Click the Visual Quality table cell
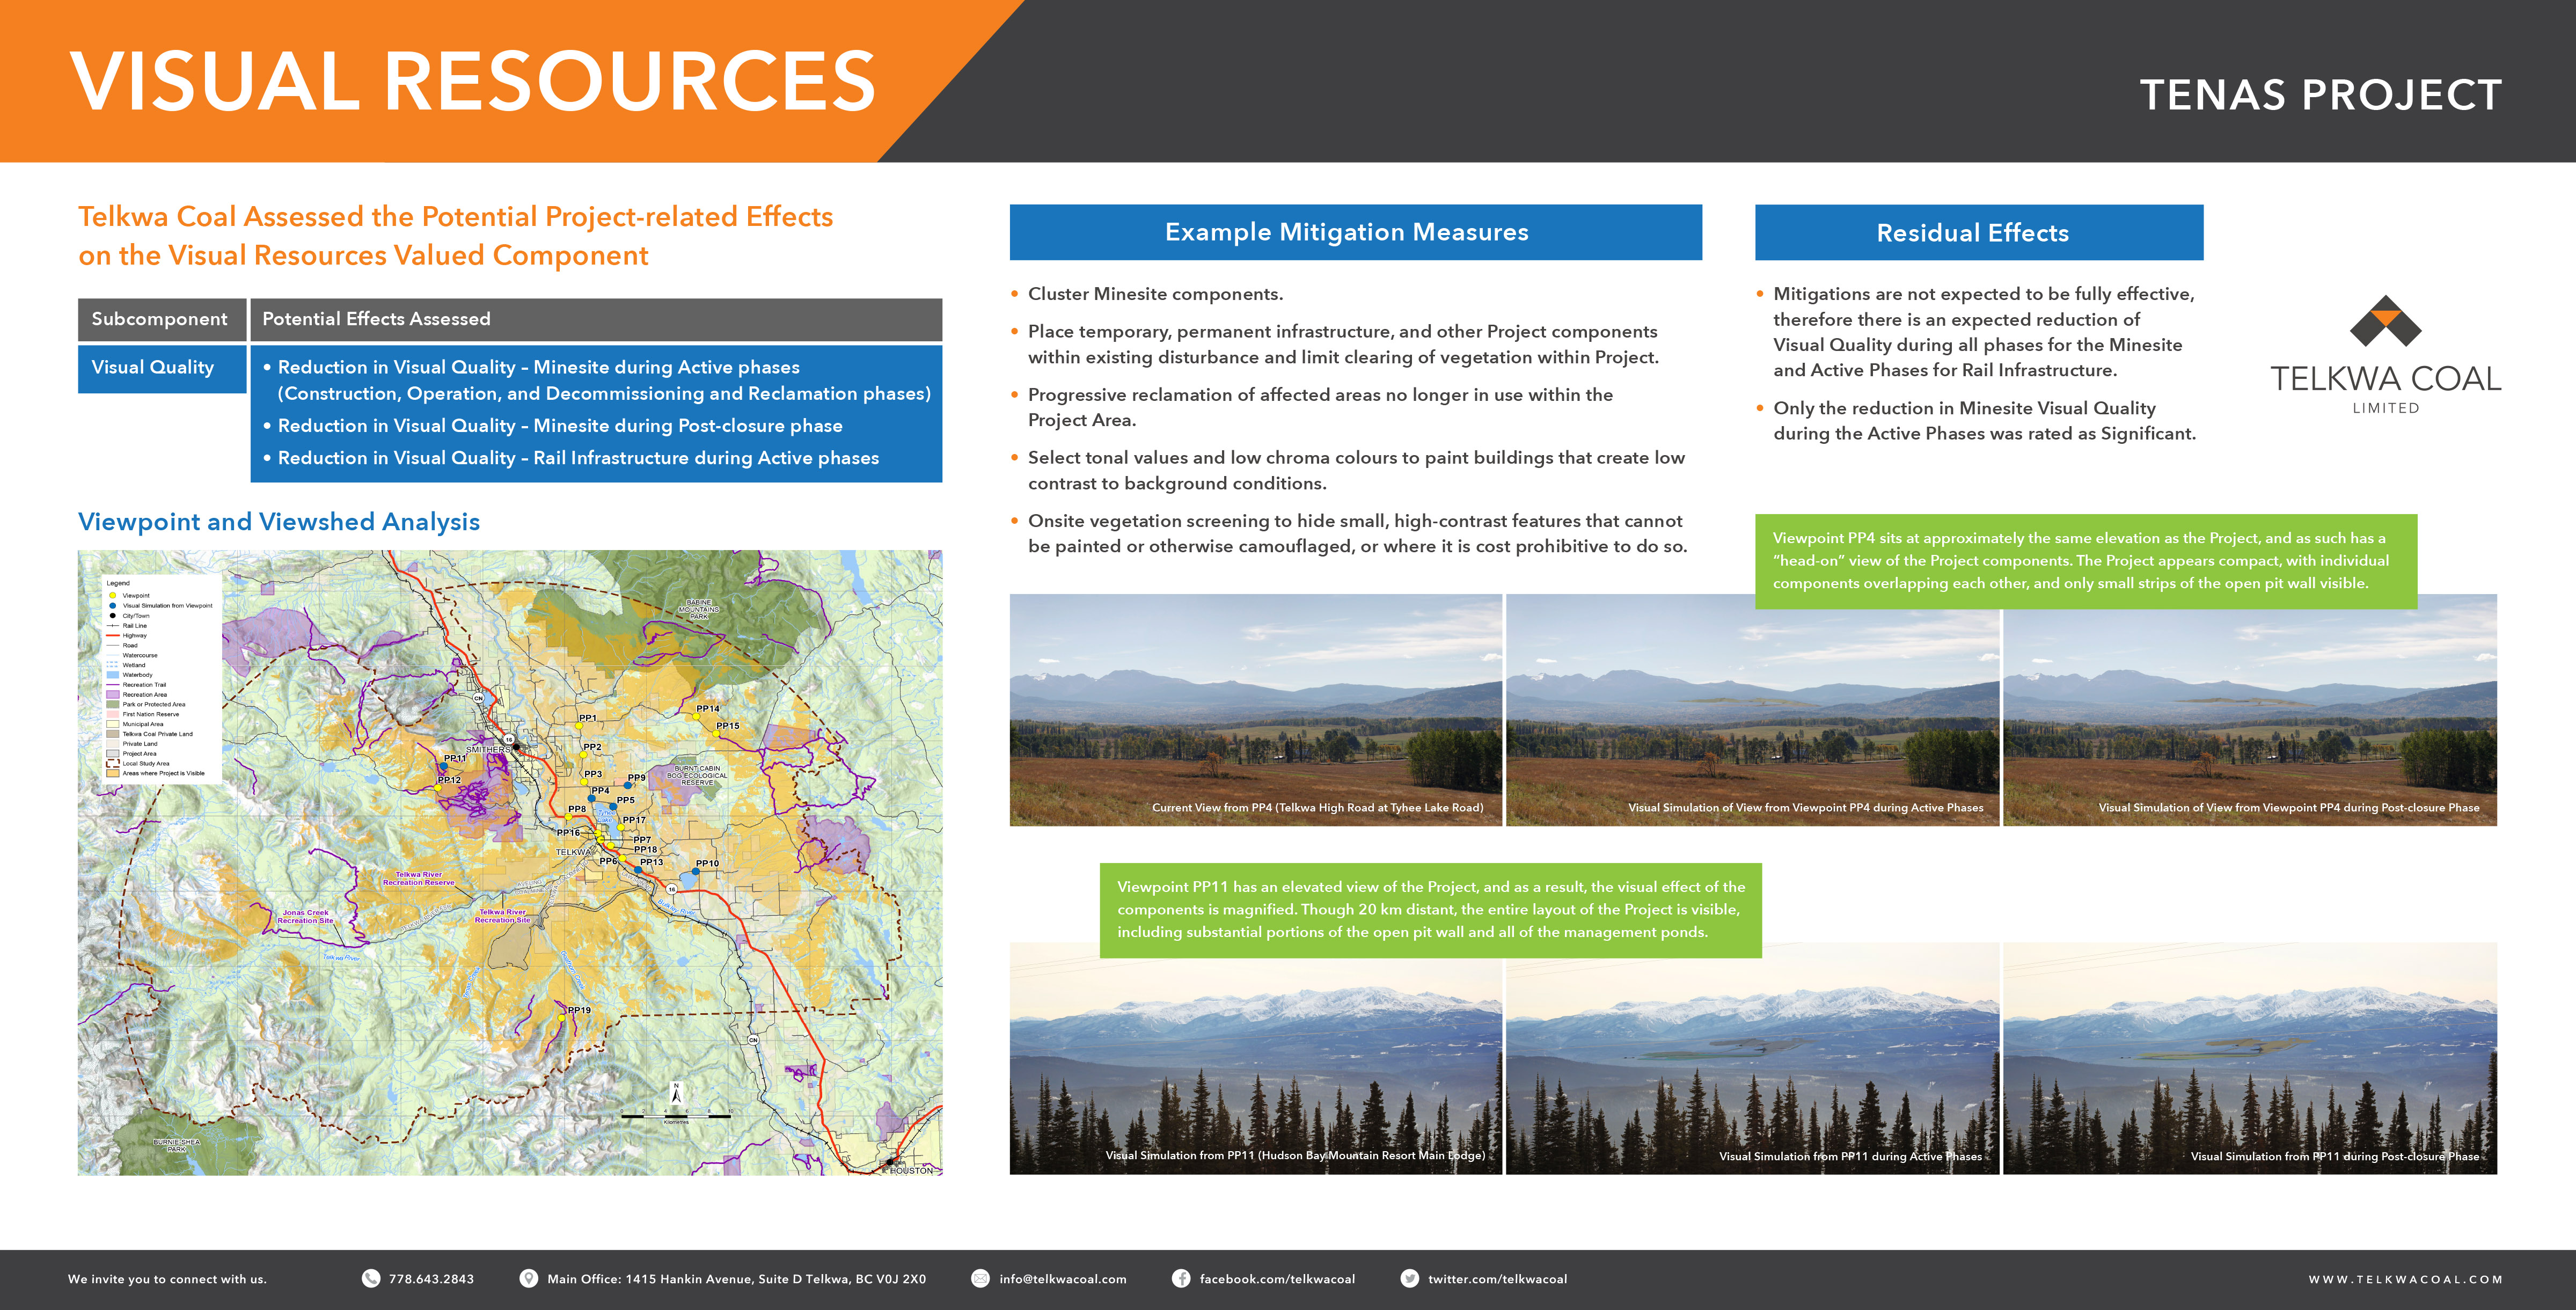The height and width of the screenshot is (1310, 2576). pos(162,368)
